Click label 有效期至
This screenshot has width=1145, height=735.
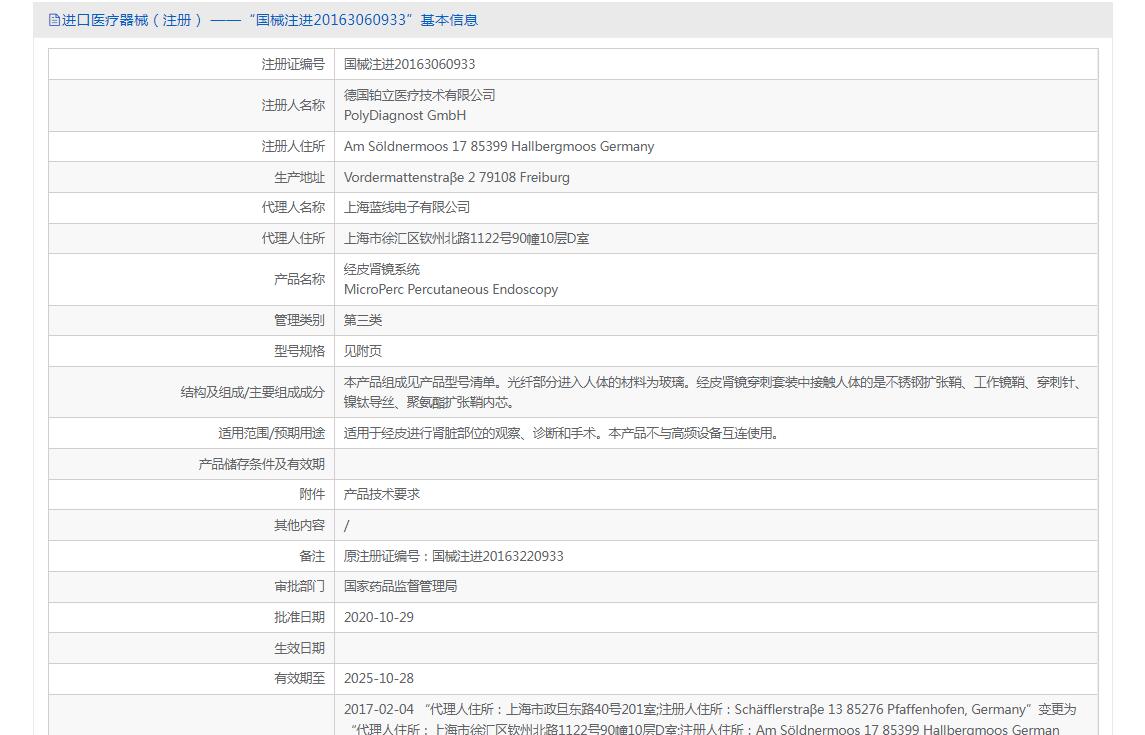[x=299, y=678]
